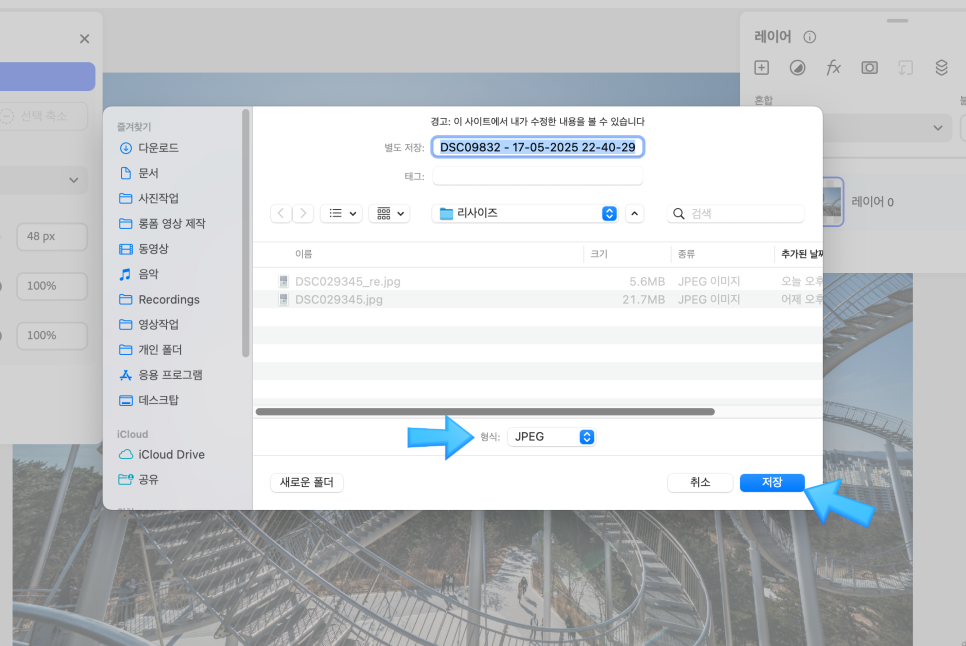Click the DSC029345_re.jpg file row
Image resolution: width=966 pixels, height=646 pixels.
pyautogui.click(x=538, y=281)
